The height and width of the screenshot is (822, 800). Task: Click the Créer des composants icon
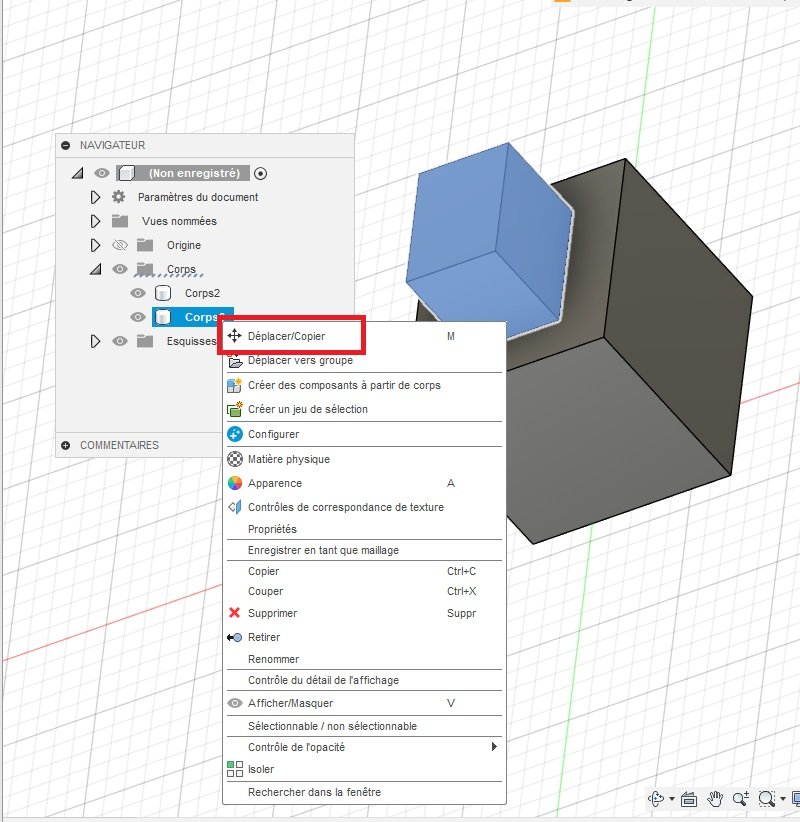pos(234,385)
